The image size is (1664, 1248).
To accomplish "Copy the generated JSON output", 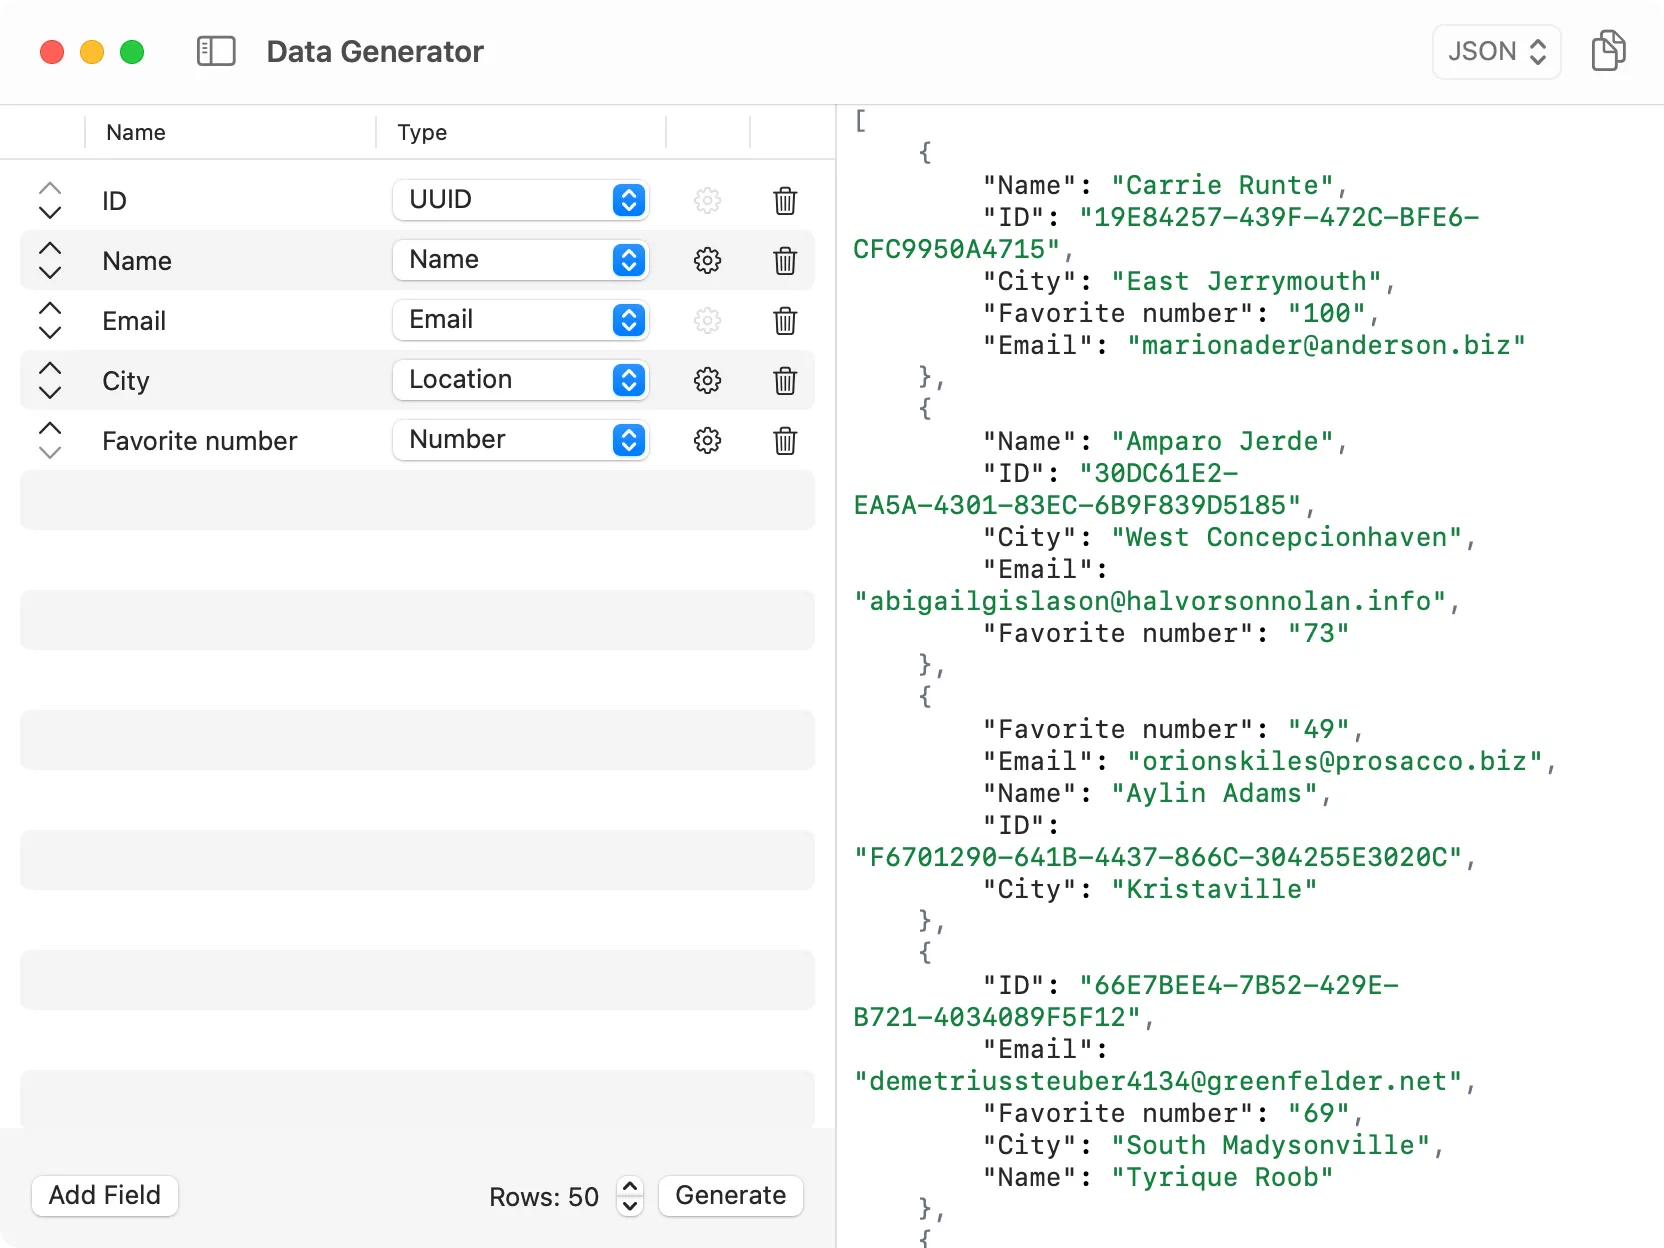I will (x=1609, y=50).
